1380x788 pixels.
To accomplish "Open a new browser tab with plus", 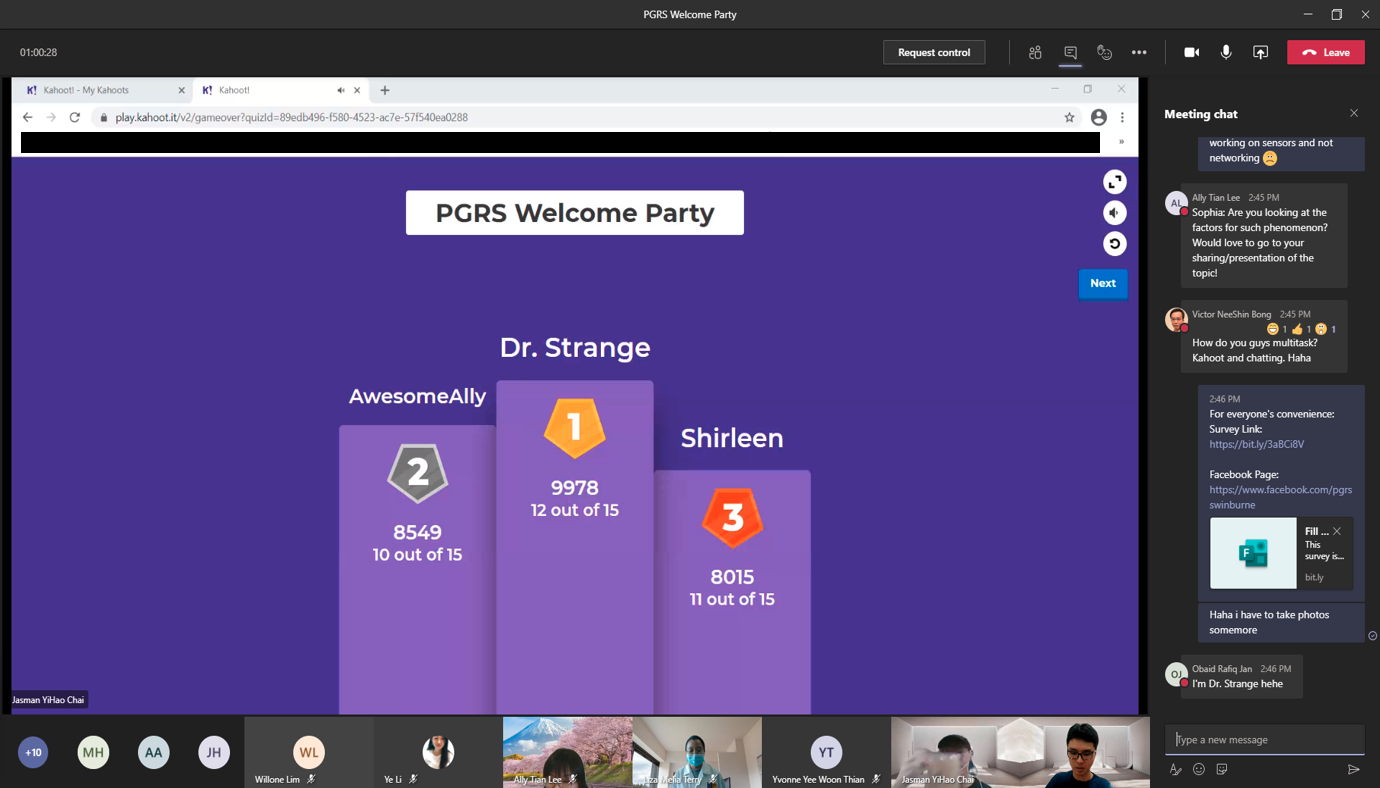I will coord(385,90).
